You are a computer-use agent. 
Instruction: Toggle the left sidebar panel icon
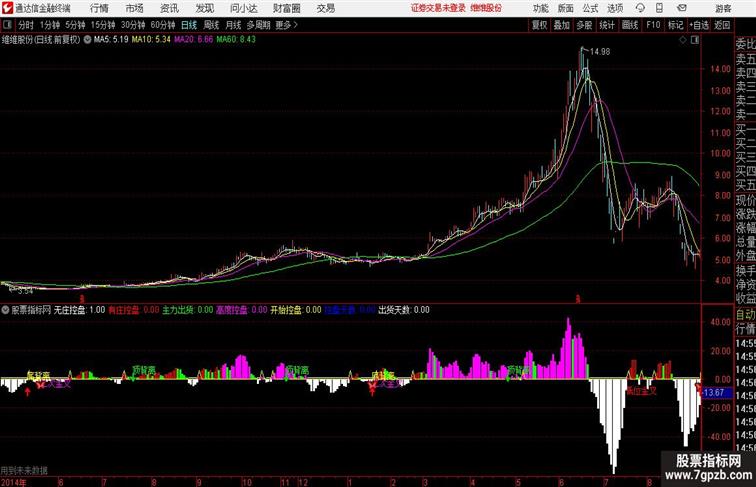pyautogui.click(x=7, y=25)
